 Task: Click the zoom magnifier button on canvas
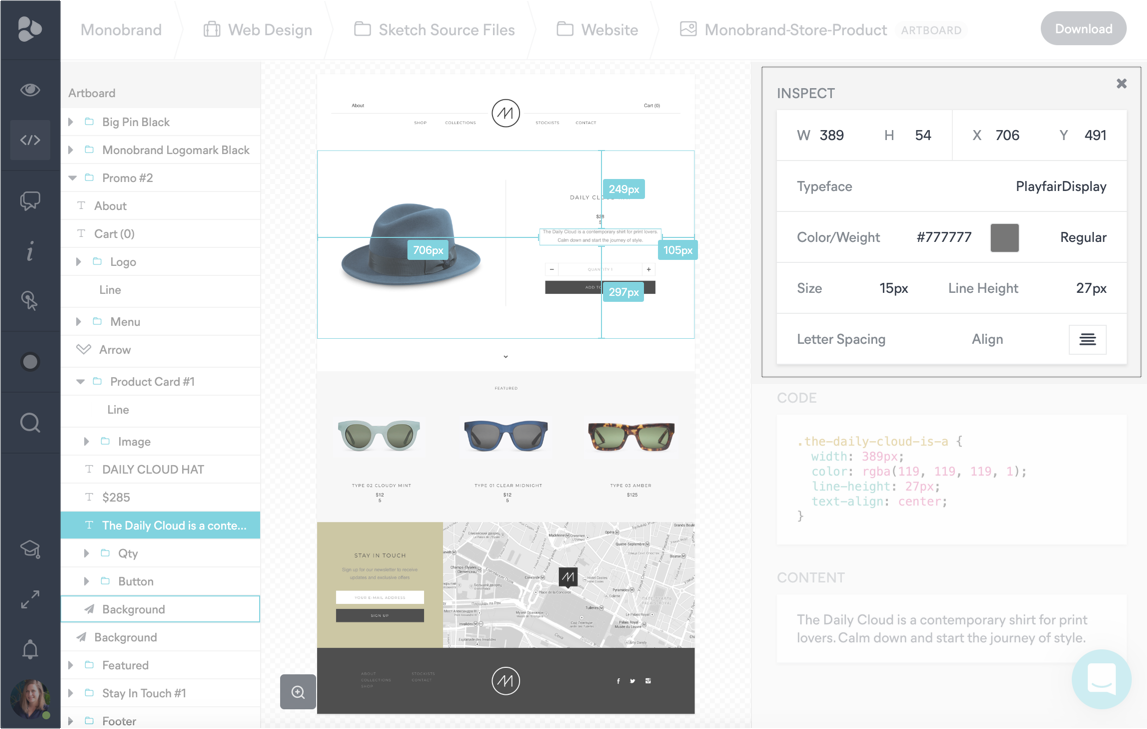[x=298, y=692]
